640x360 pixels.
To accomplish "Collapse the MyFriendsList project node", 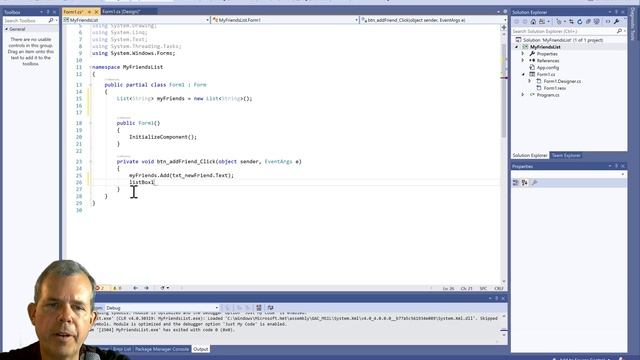I will (516, 47).
